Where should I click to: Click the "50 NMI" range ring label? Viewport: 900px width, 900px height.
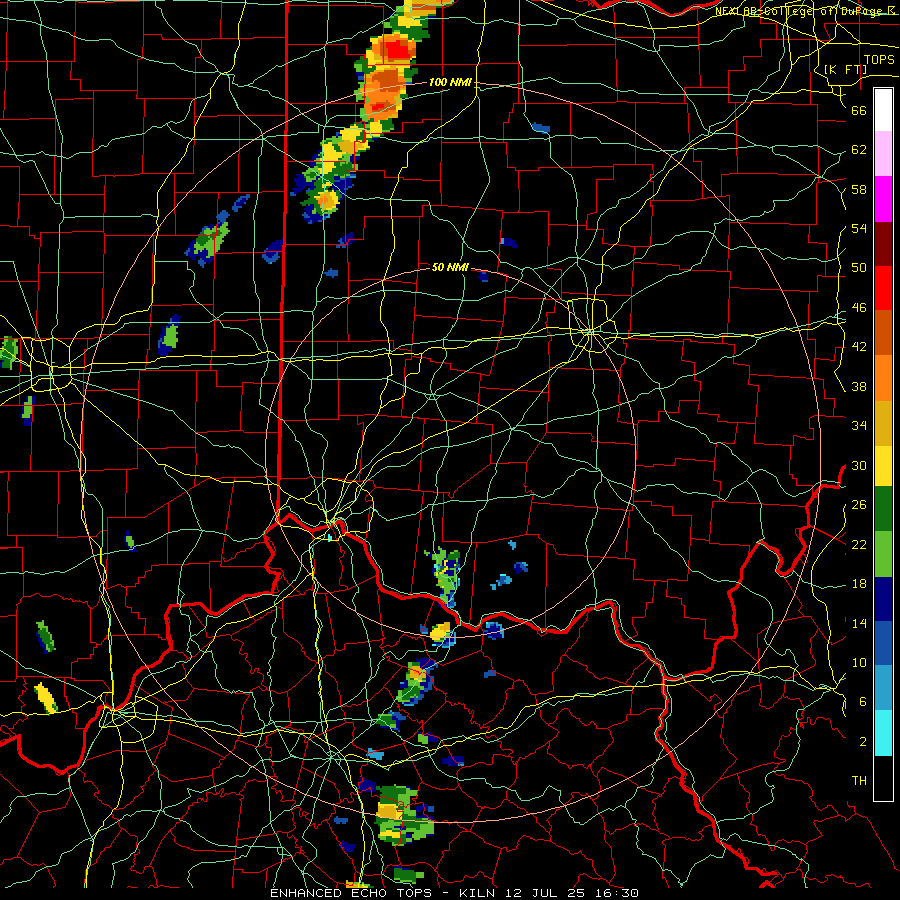point(450,267)
